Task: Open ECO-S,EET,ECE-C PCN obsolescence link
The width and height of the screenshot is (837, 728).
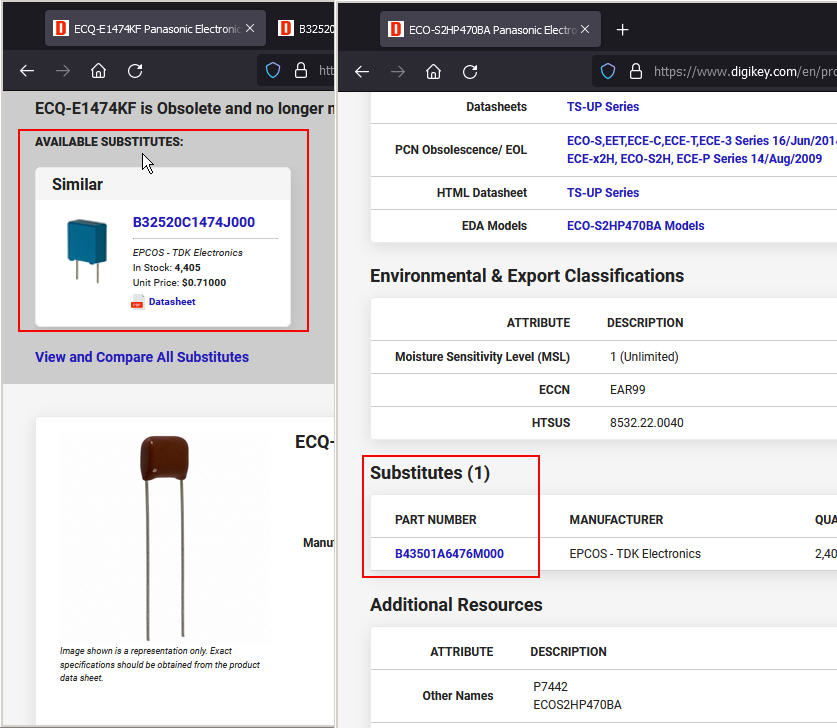Action: (701, 141)
